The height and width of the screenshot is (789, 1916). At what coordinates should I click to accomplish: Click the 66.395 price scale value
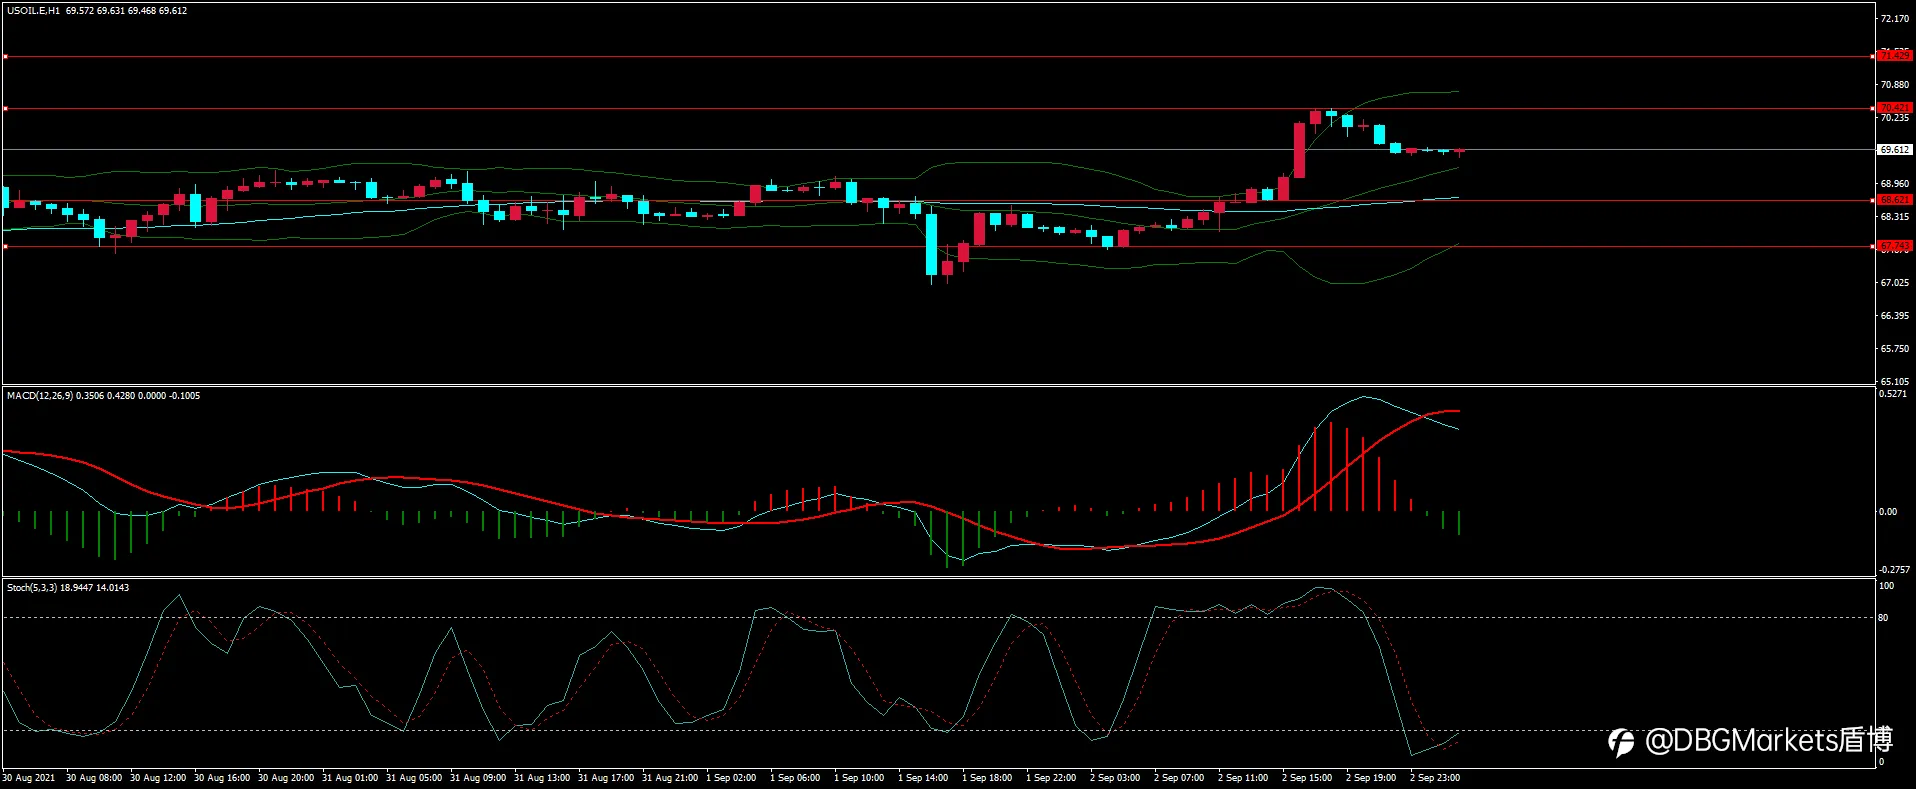(x=1894, y=316)
